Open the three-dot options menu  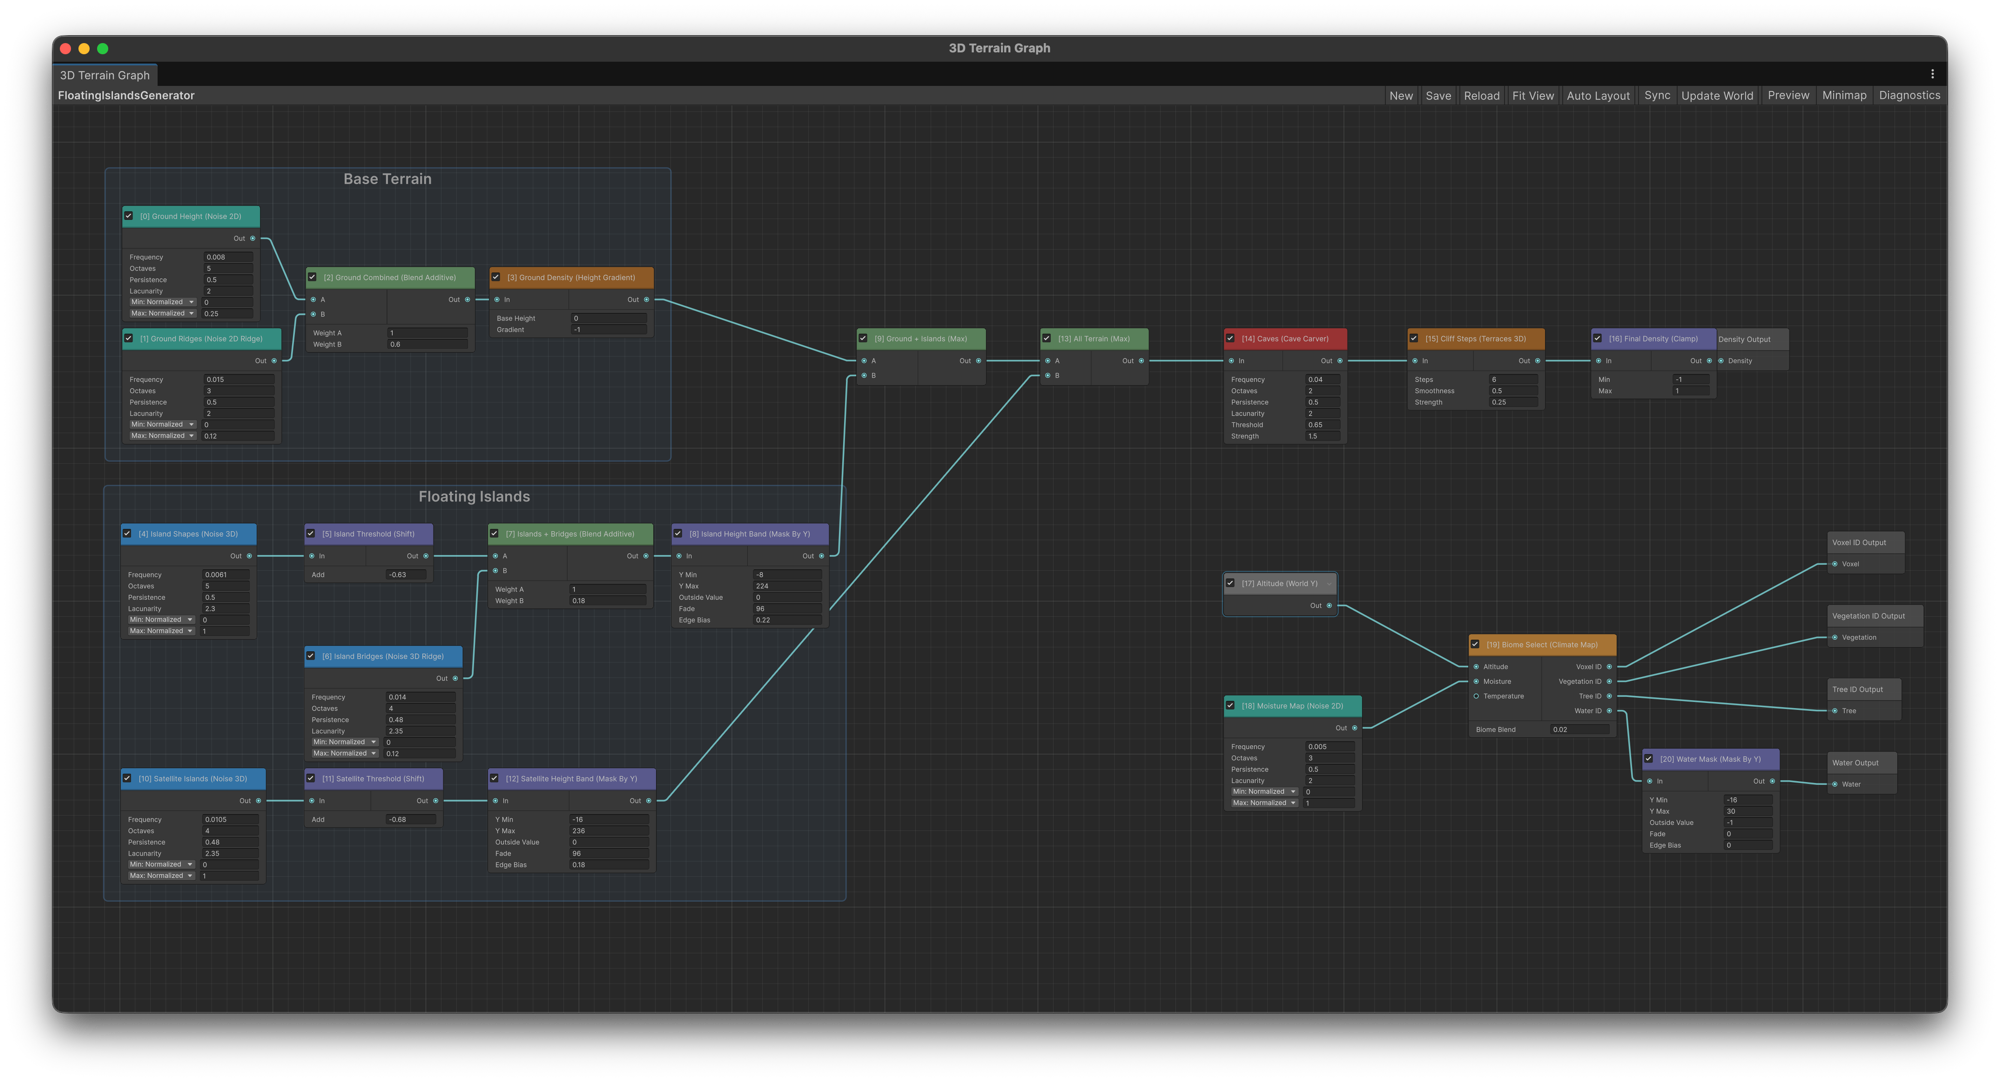pos(1932,74)
